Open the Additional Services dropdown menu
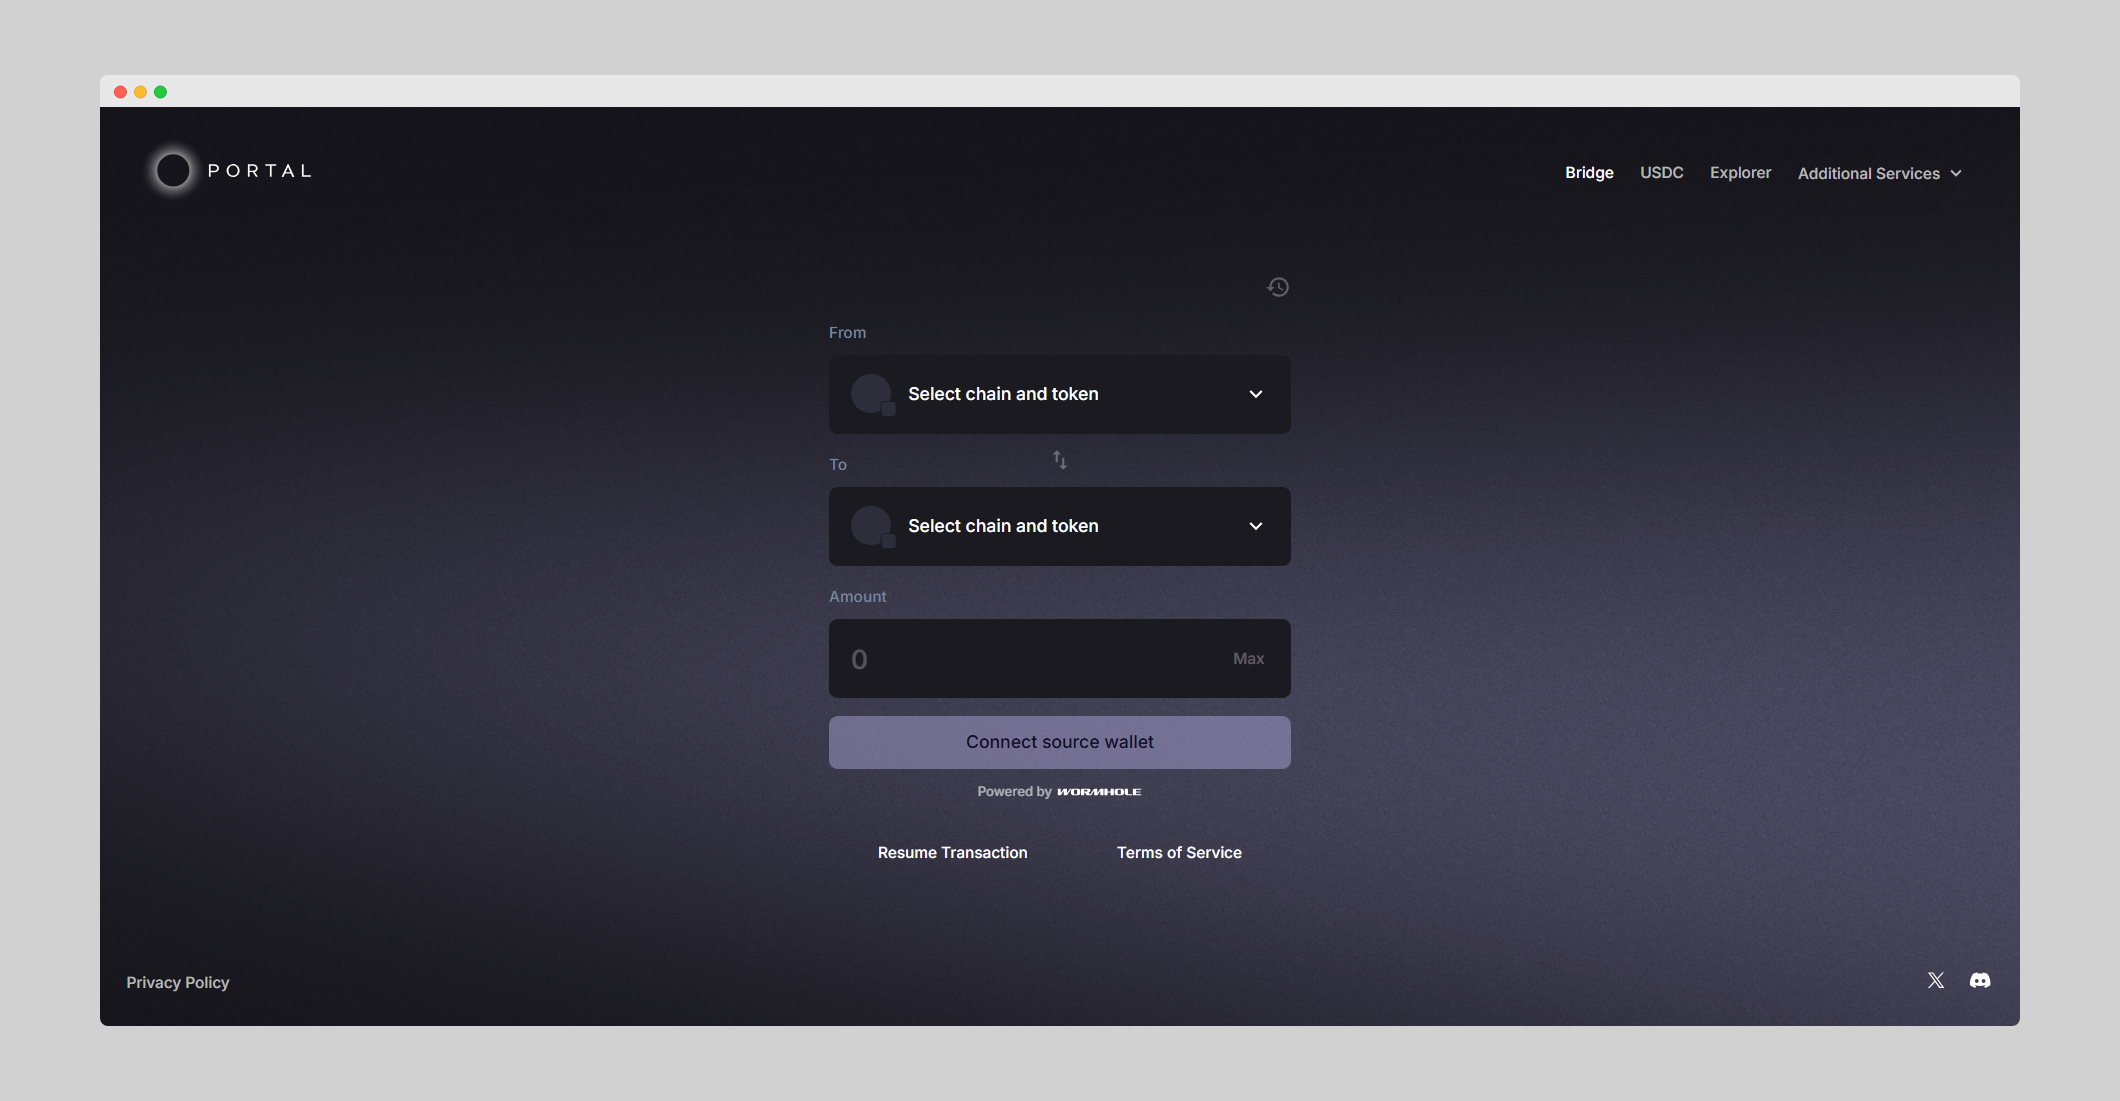The width and height of the screenshot is (2120, 1101). pyautogui.click(x=1879, y=173)
